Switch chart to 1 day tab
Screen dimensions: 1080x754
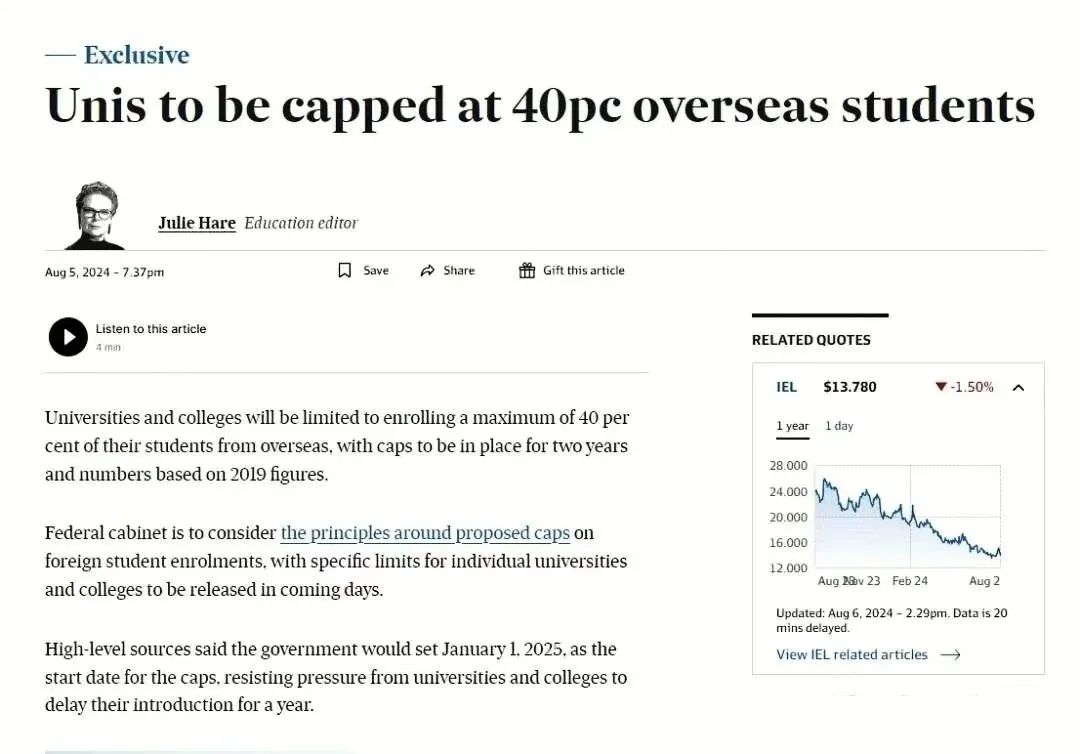pyautogui.click(x=839, y=426)
